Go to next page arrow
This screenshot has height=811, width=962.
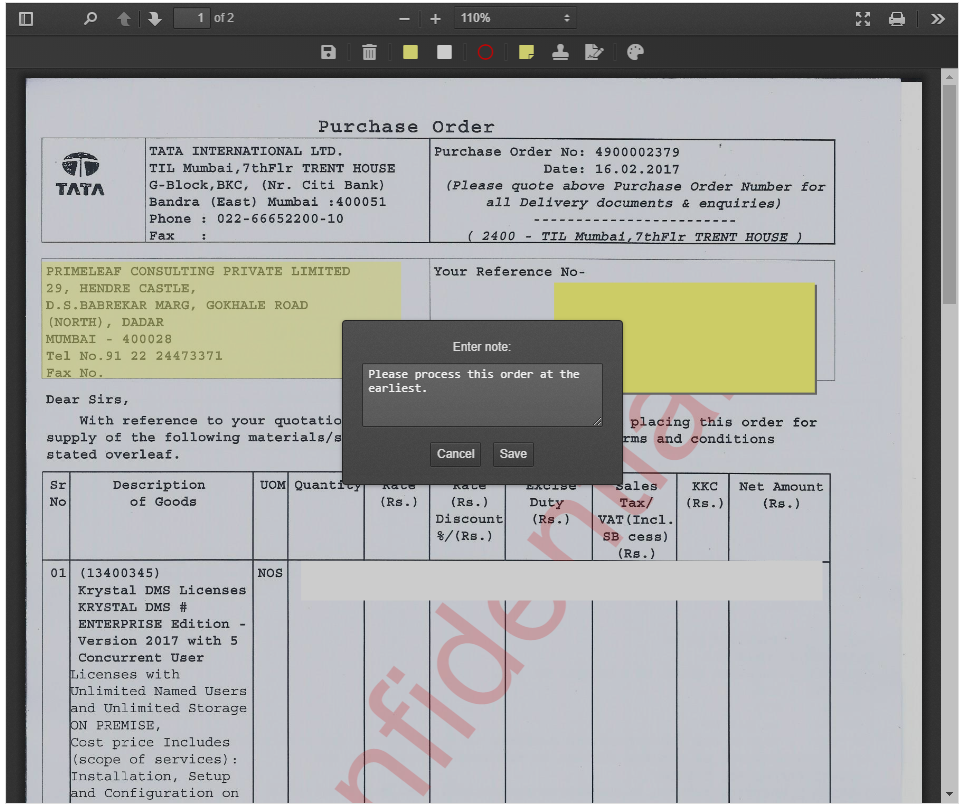[155, 19]
